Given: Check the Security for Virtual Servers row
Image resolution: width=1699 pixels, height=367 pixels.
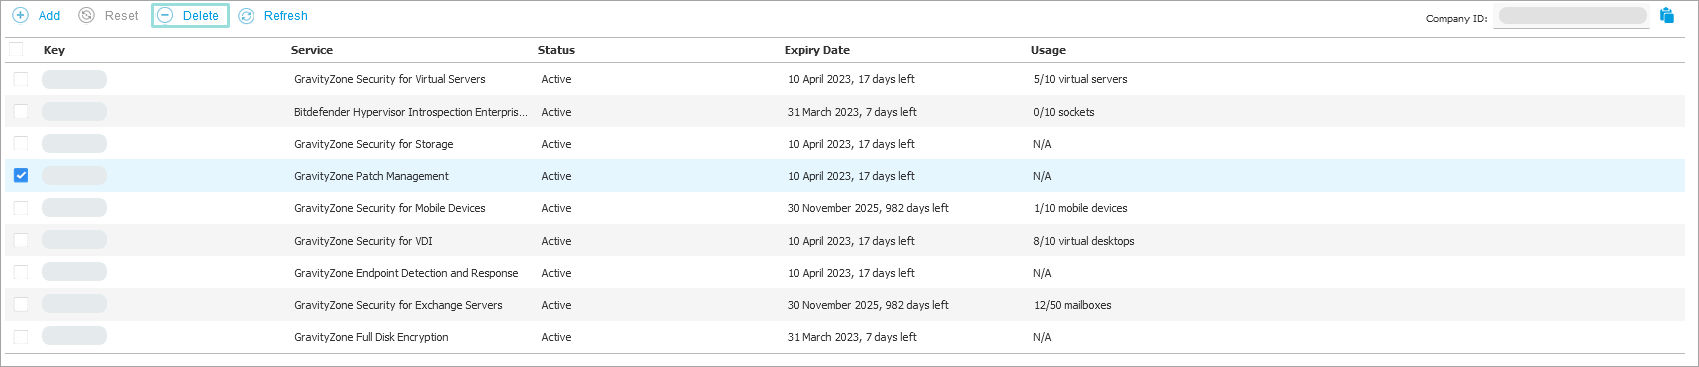Looking at the screenshot, I should click(x=21, y=79).
